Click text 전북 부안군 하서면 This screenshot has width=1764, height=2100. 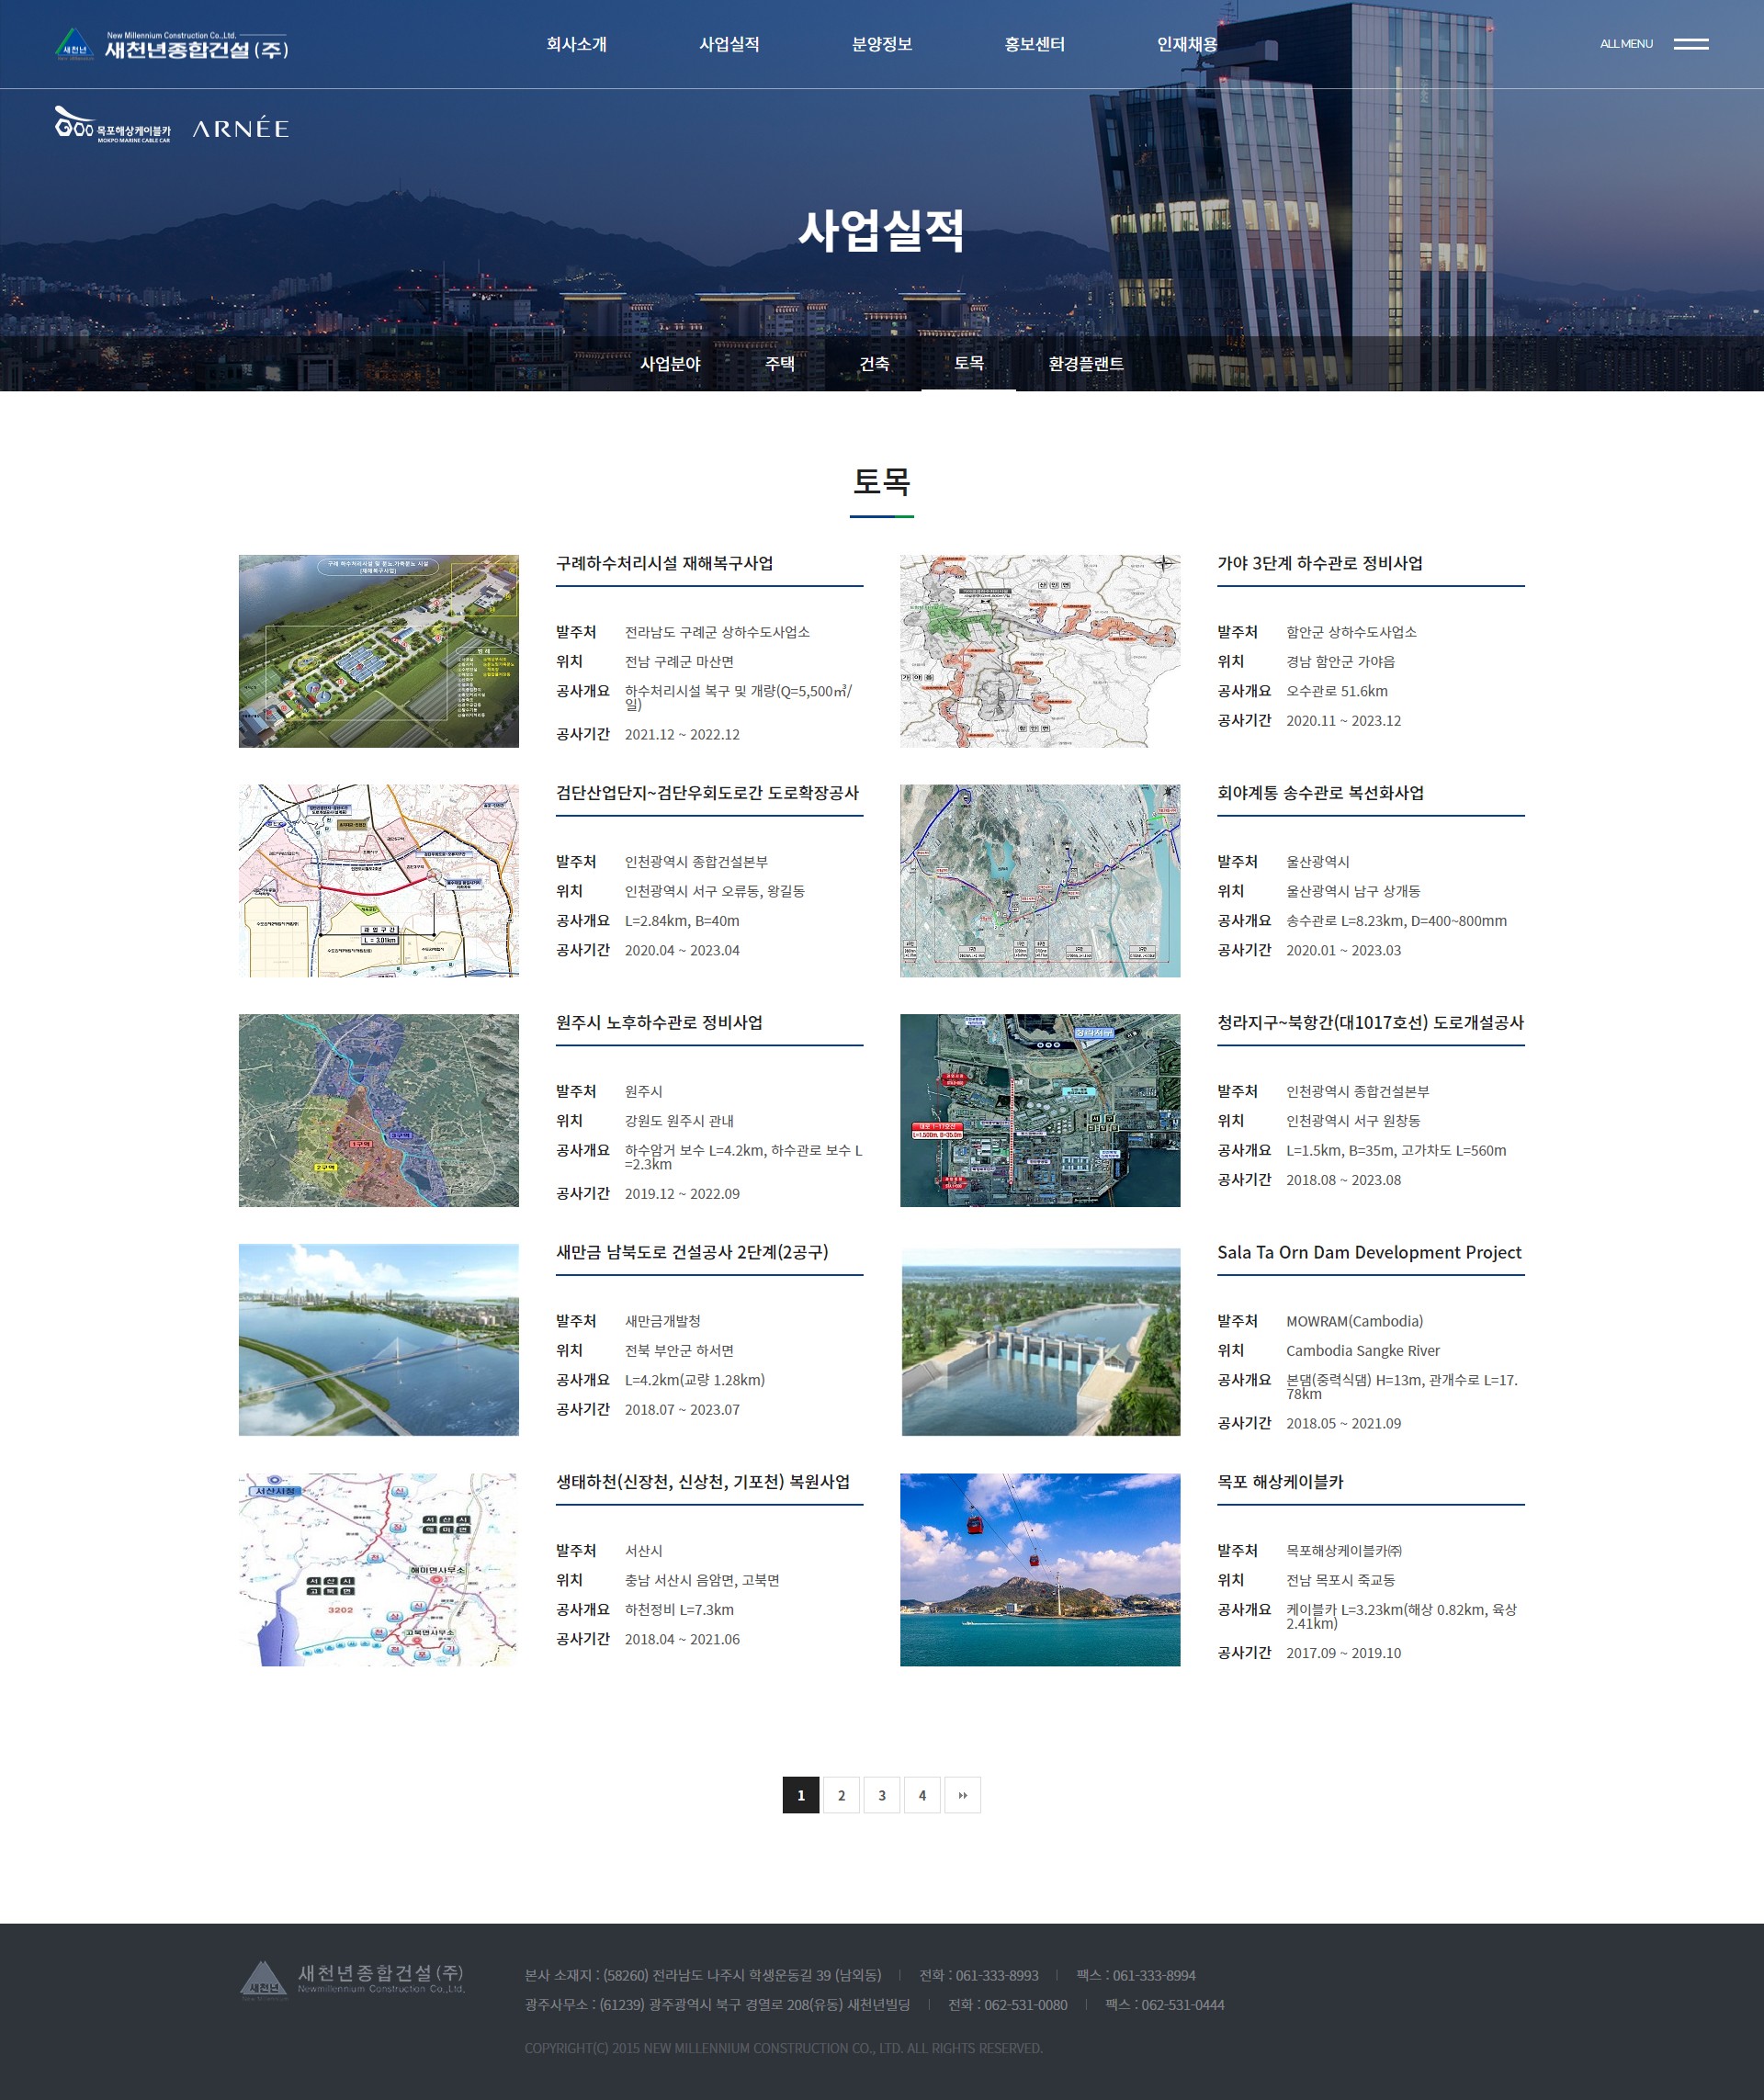680,1351
